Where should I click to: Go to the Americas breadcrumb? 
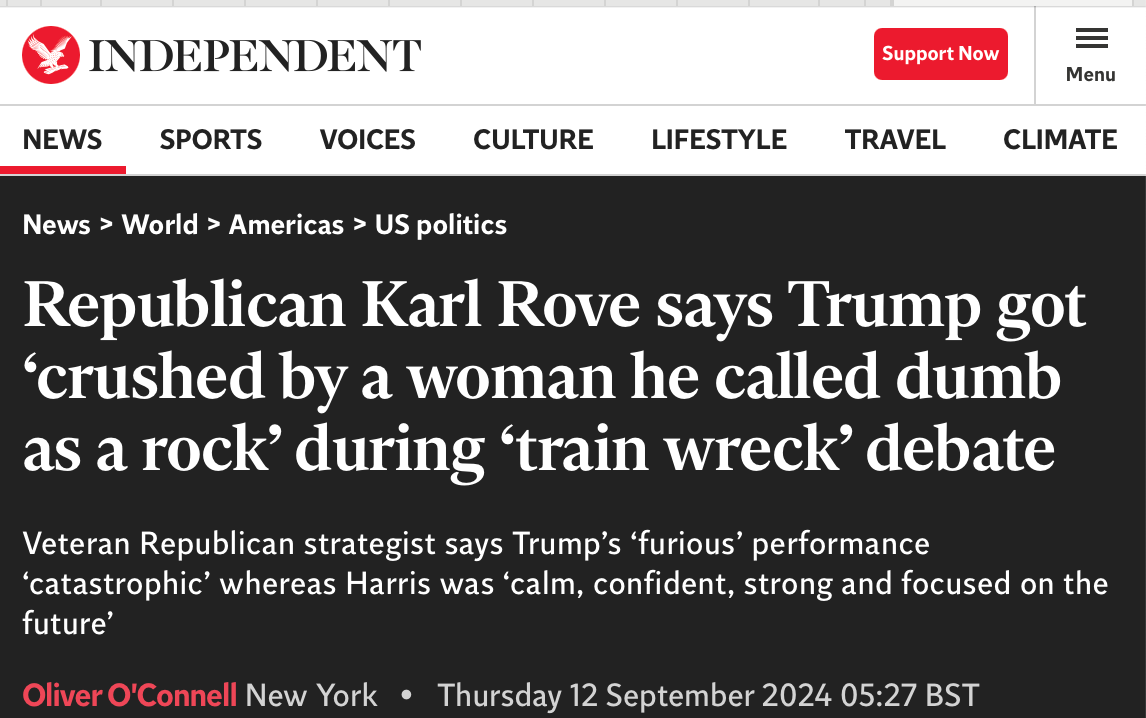[286, 224]
